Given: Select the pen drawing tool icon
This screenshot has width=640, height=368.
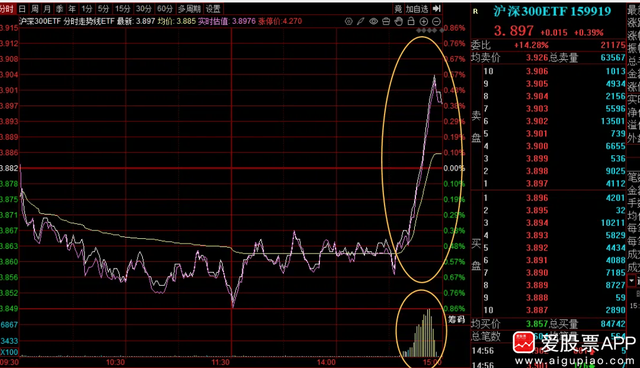Looking at the screenshot, I should tap(360, 21).
